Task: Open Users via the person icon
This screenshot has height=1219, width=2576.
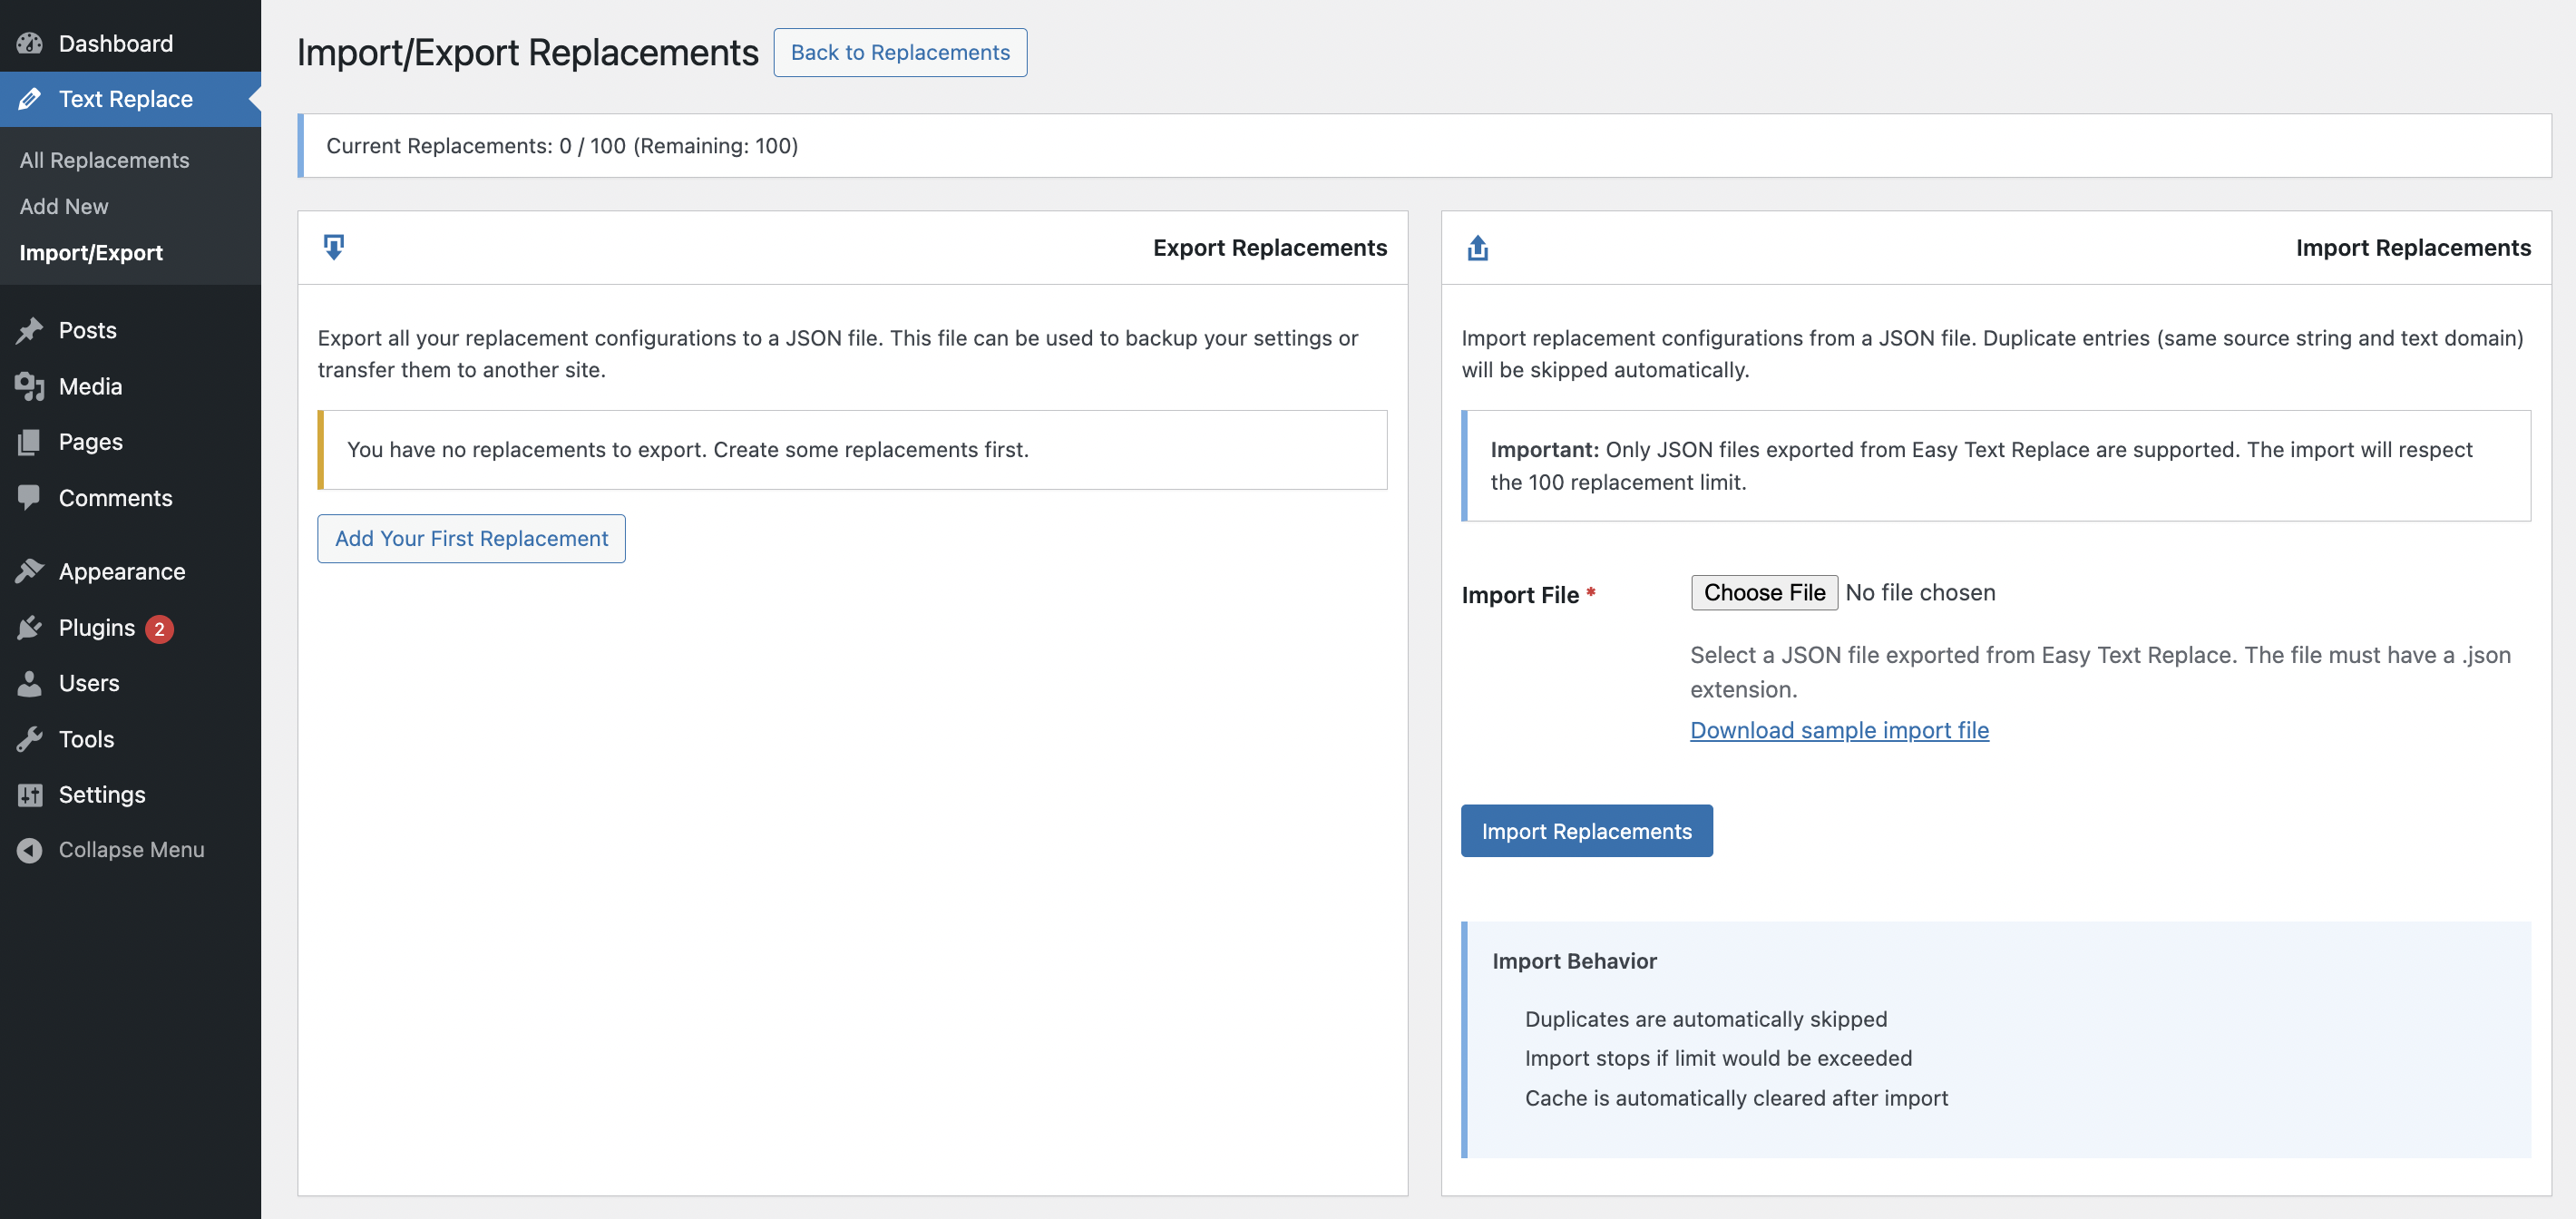Action: coord(30,683)
